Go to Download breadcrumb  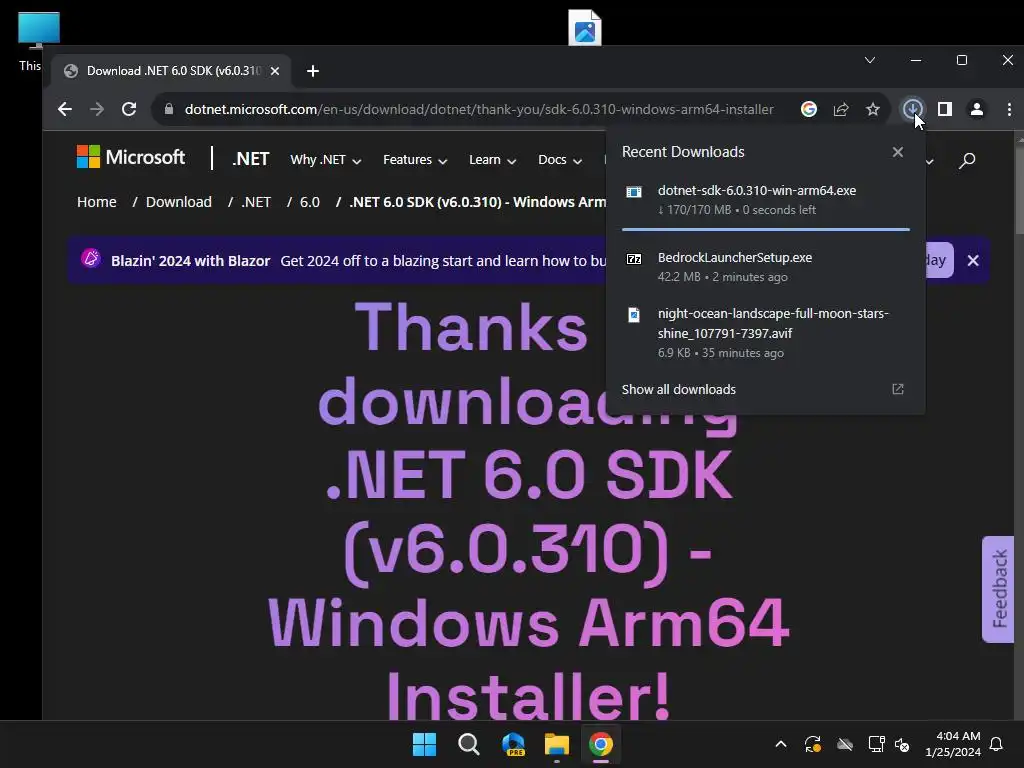pos(178,202)
